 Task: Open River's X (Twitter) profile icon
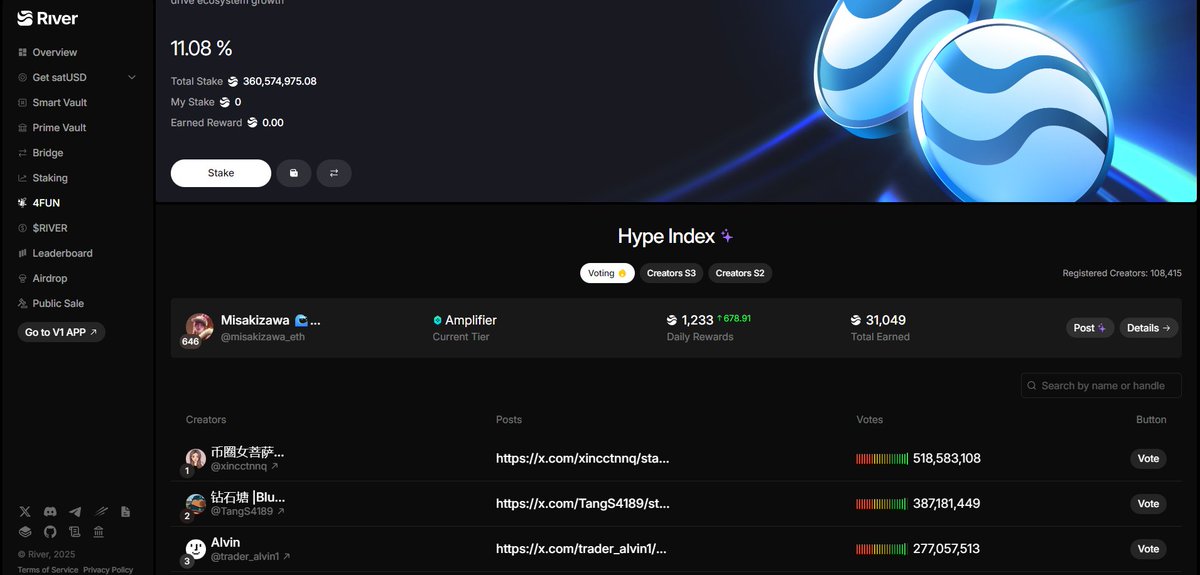[25, 512]
